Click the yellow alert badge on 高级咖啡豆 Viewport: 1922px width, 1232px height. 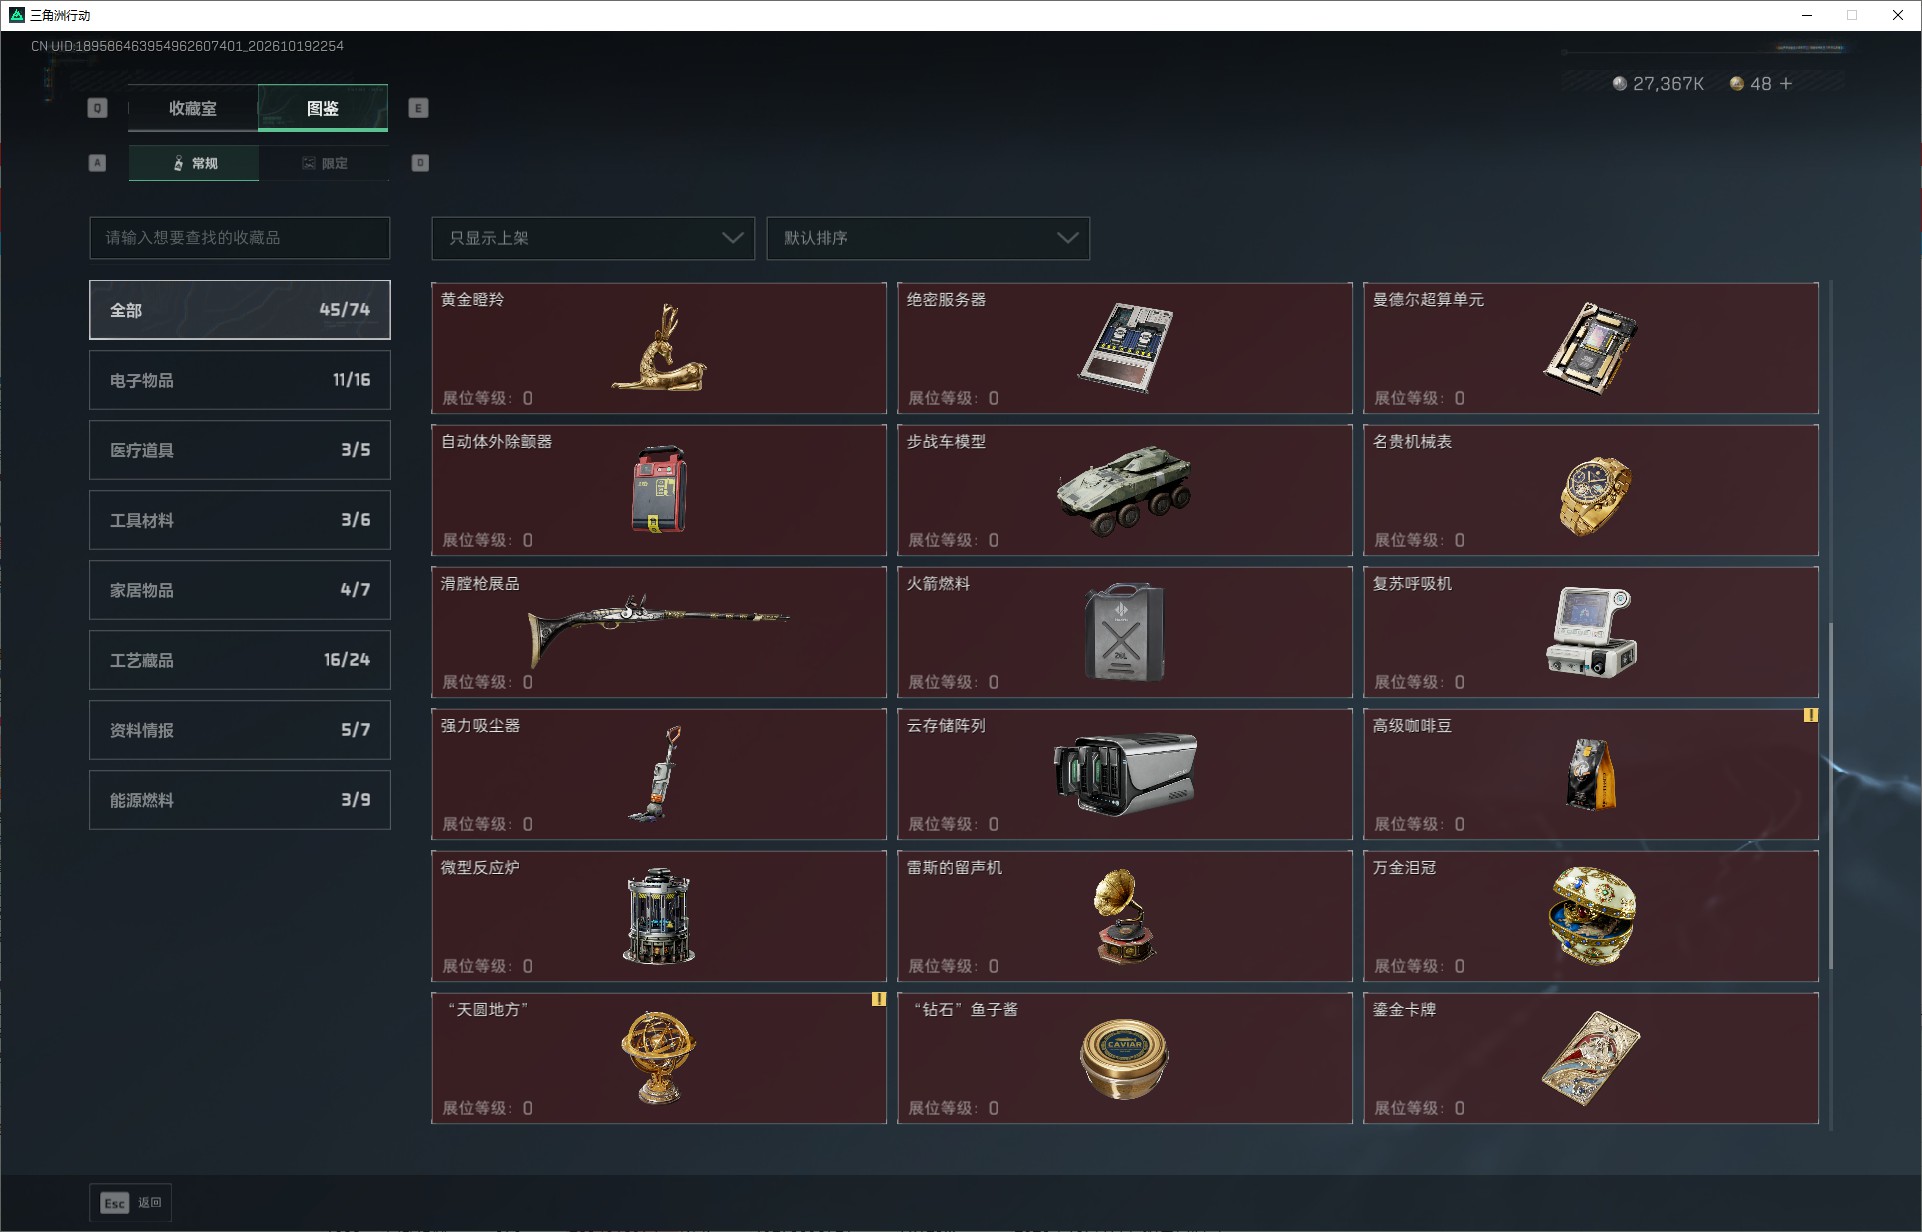[x=1810, y=715]
